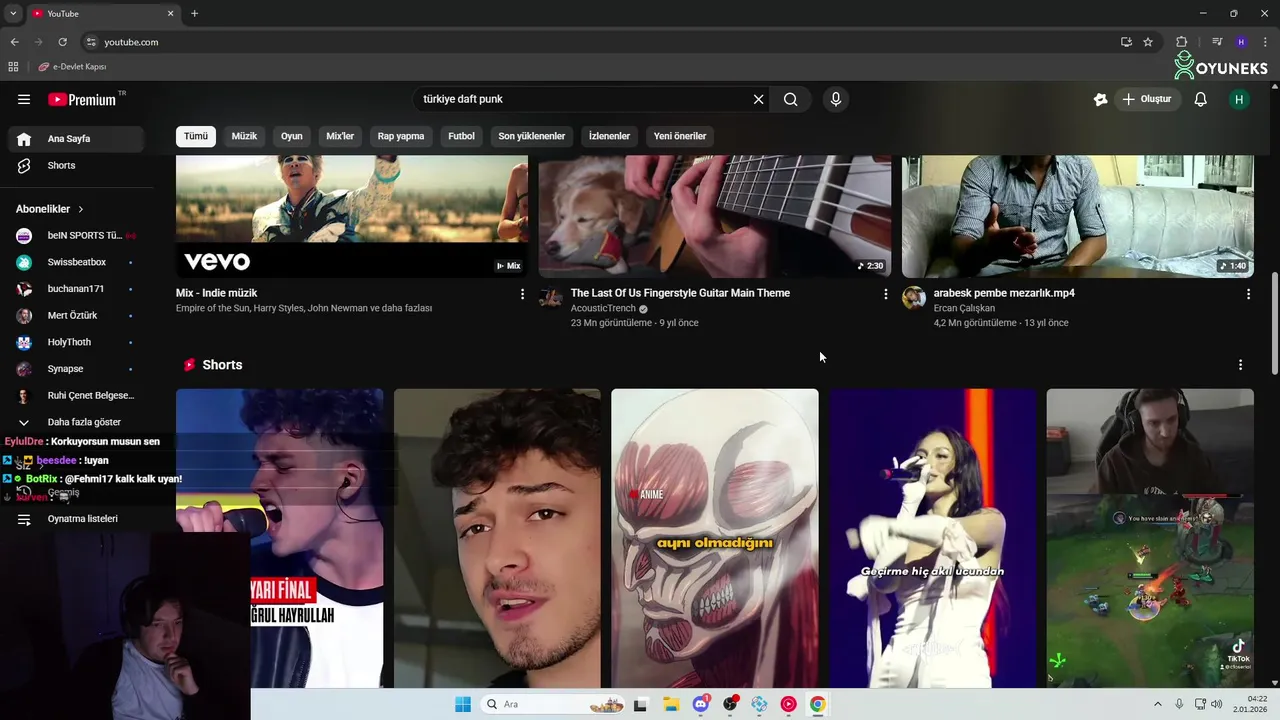This screenshot has width=1280, height=720.
Task: Play The Last Of Us guitar thumbnail
Action: [x=715, y=216]
